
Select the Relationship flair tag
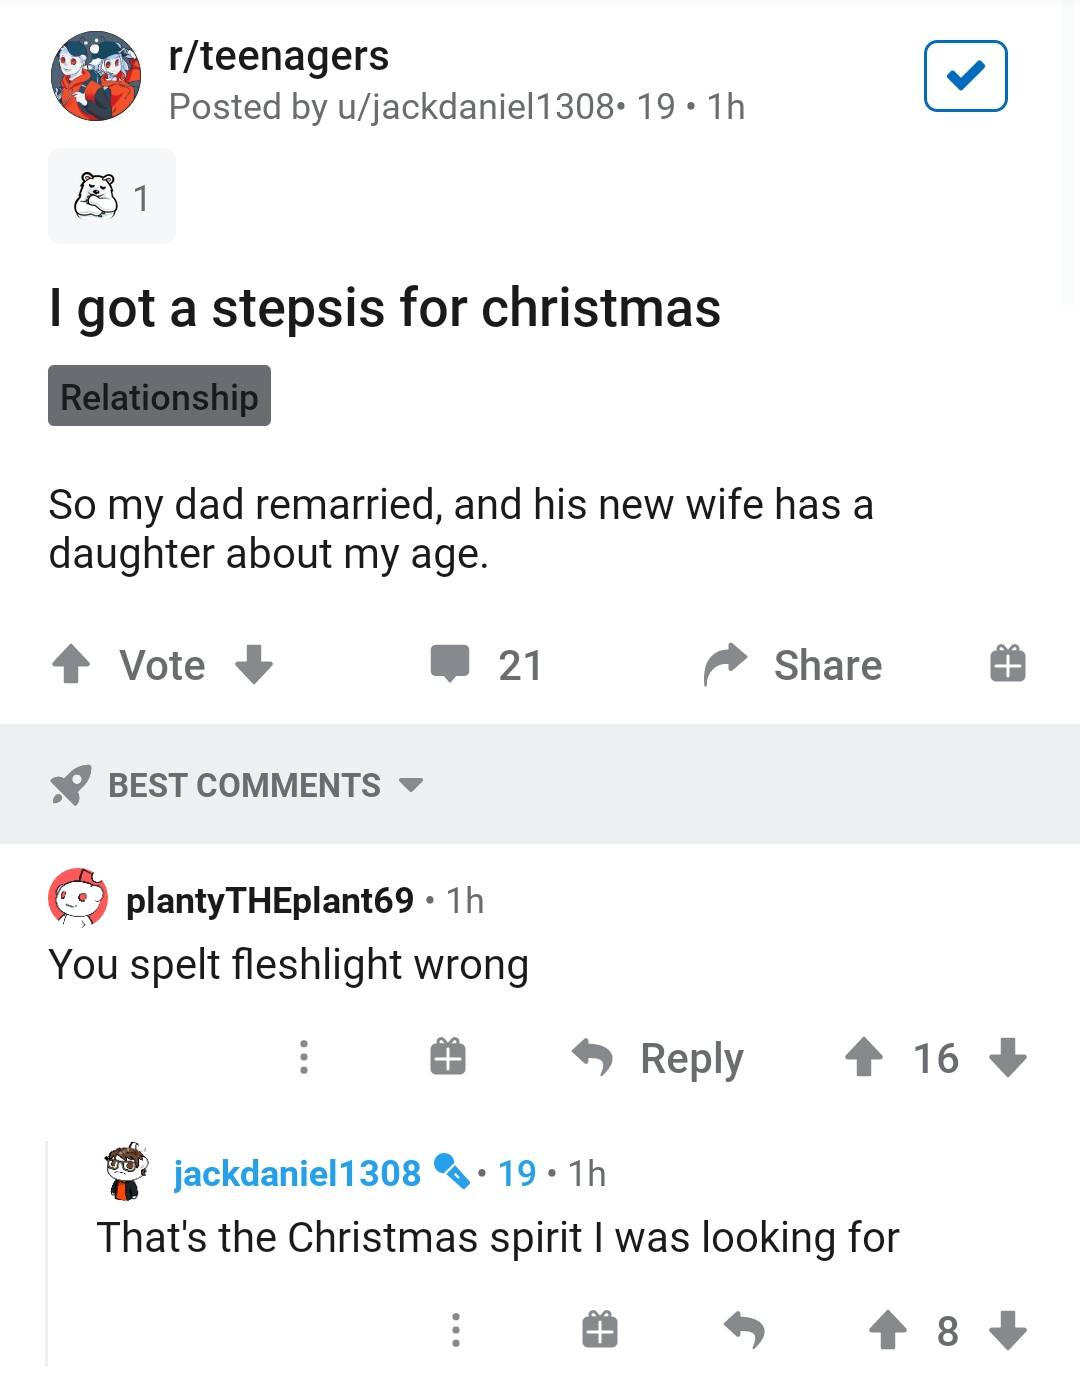[159, 396]
